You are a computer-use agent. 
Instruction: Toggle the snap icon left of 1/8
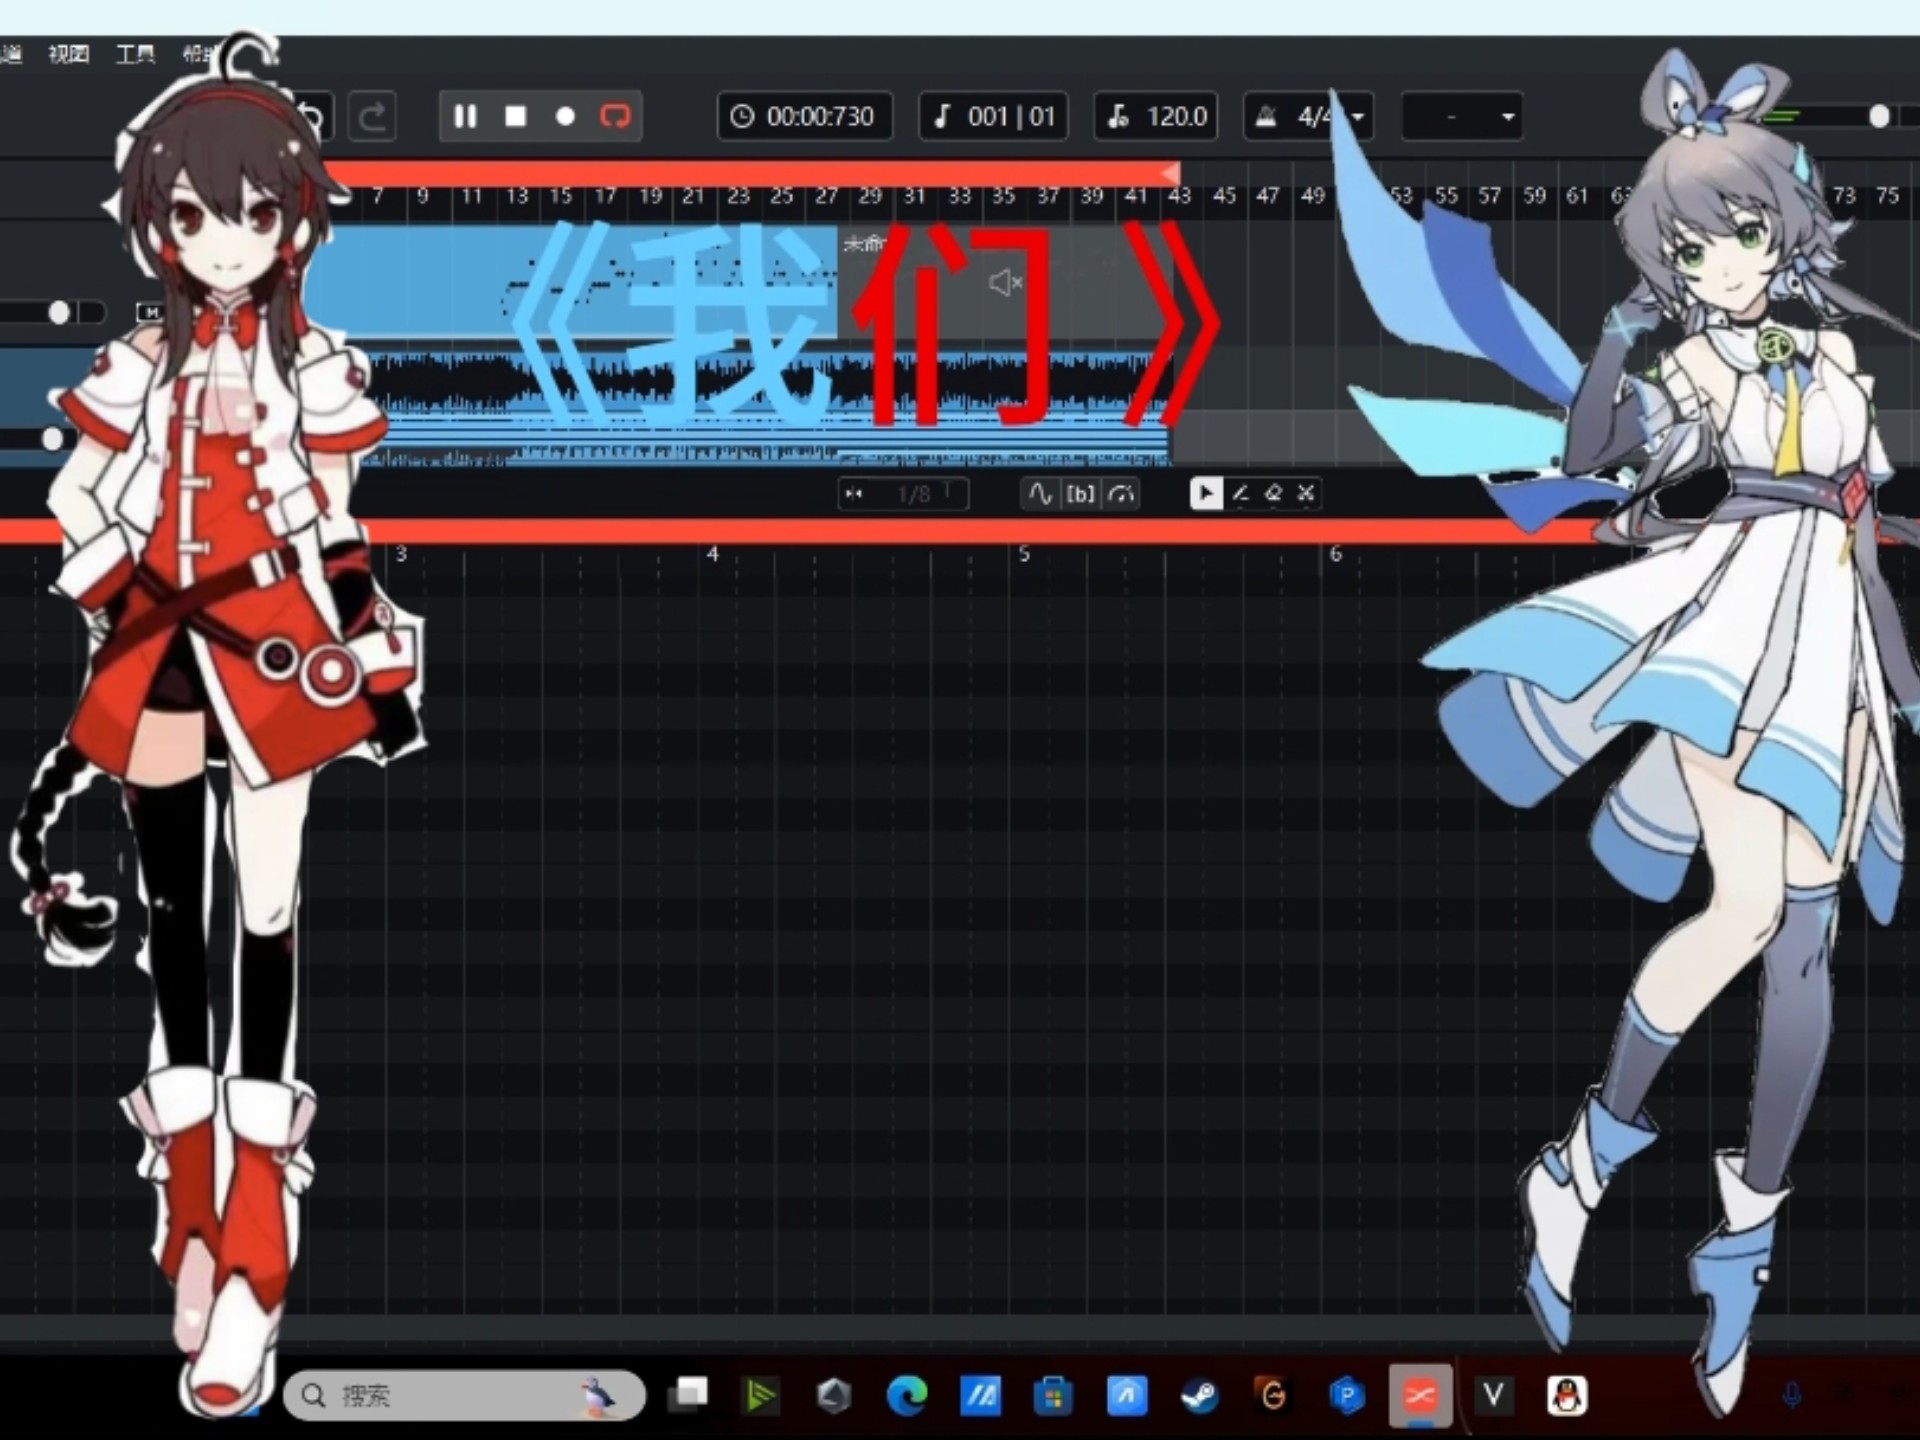[x=854, y=494]
